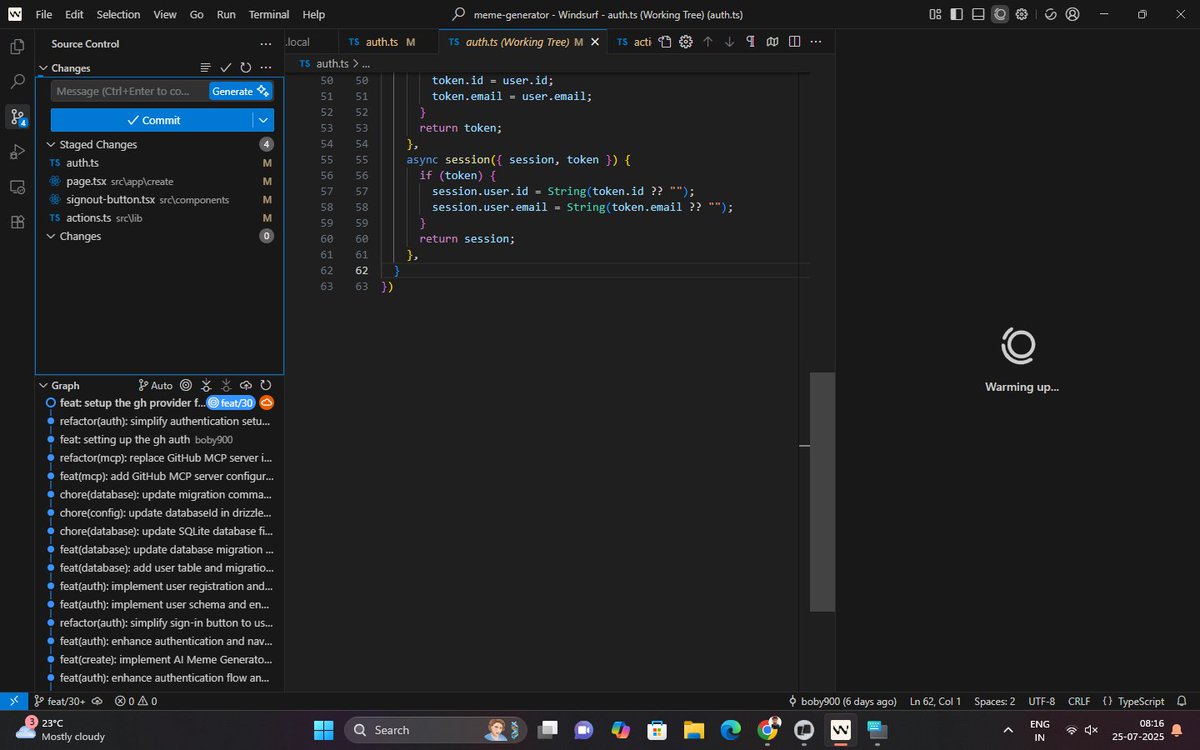Image resolution: width=1200 pixels, height=750 pixels.
Task: Click the commit checkmark icon in Changes header
Action: point(225,67)
